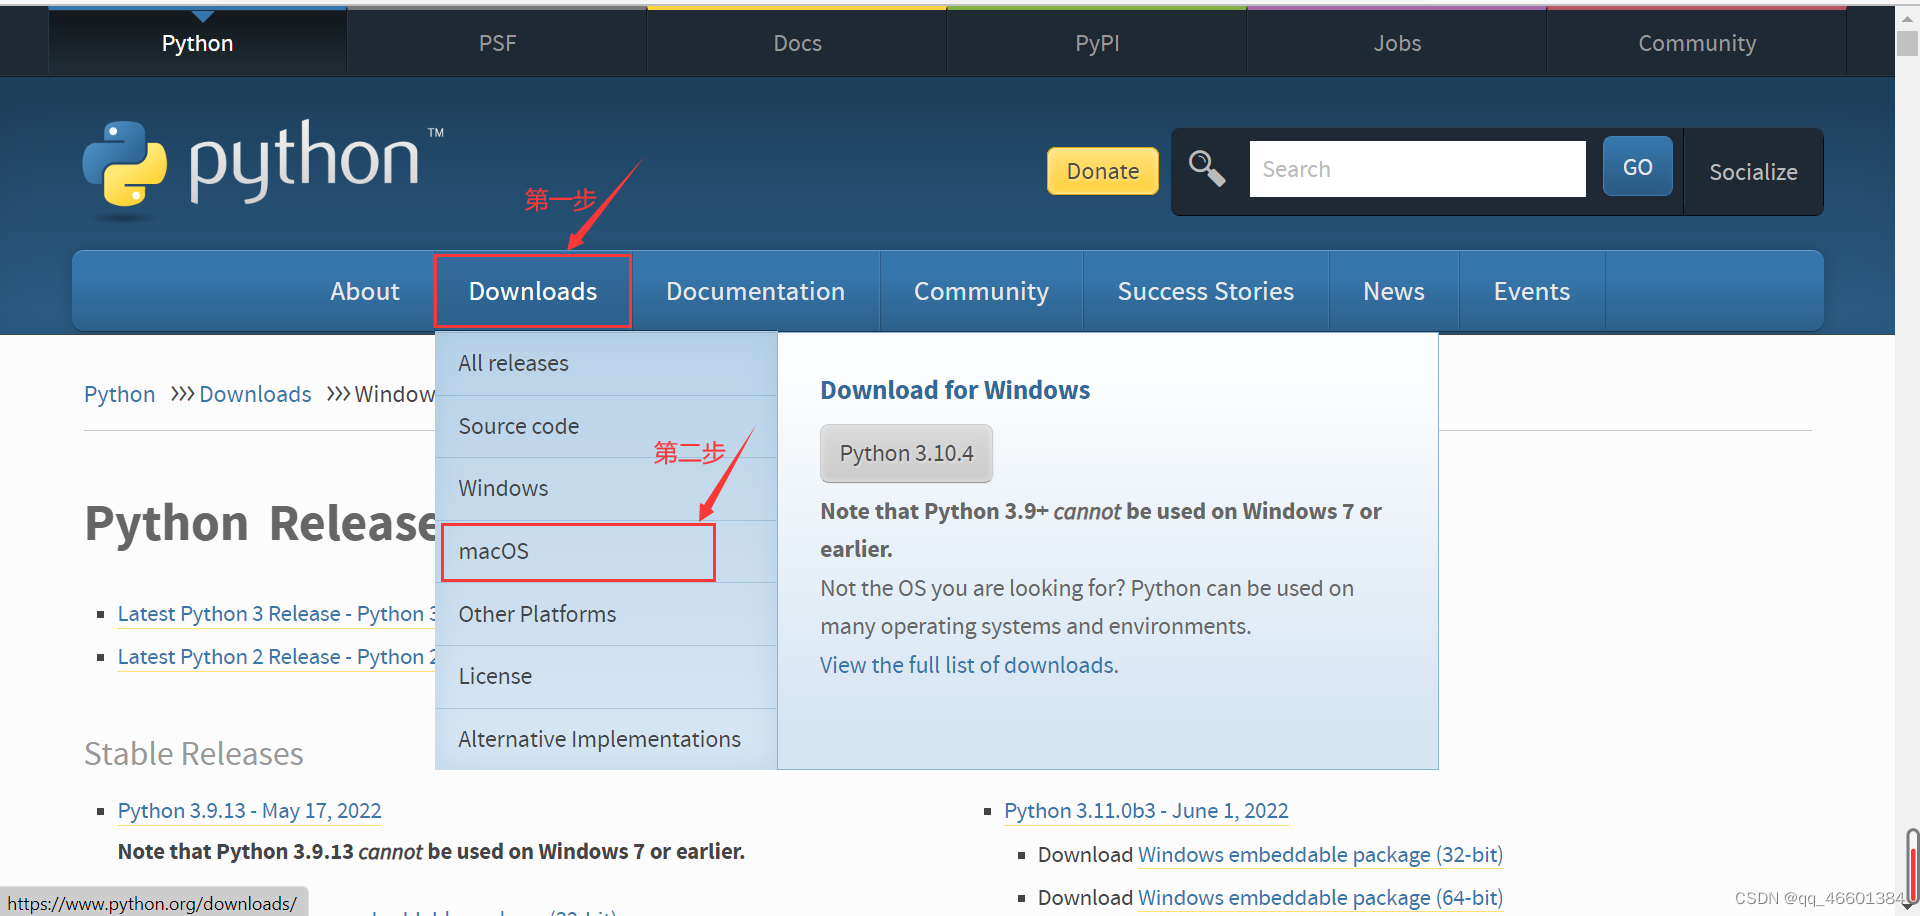Click the scrollbar up arrow
This screenshot has height=916, width=1920.
(x=1908, y=17)
